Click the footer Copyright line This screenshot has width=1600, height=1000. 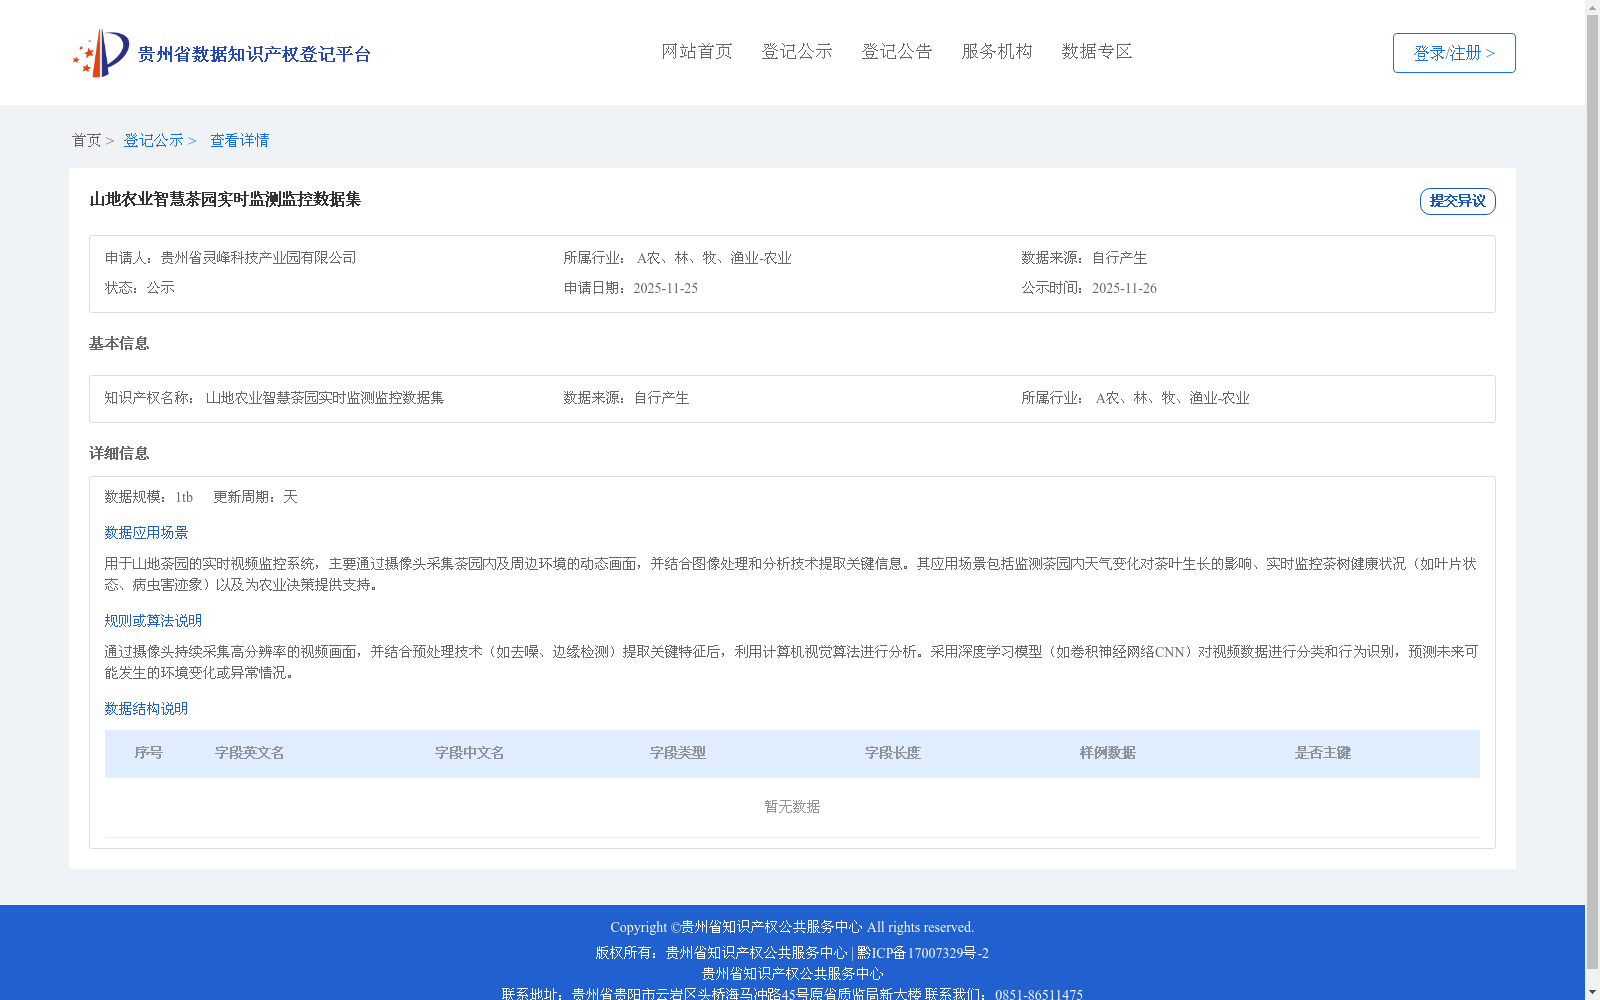[x=792, y=927]
